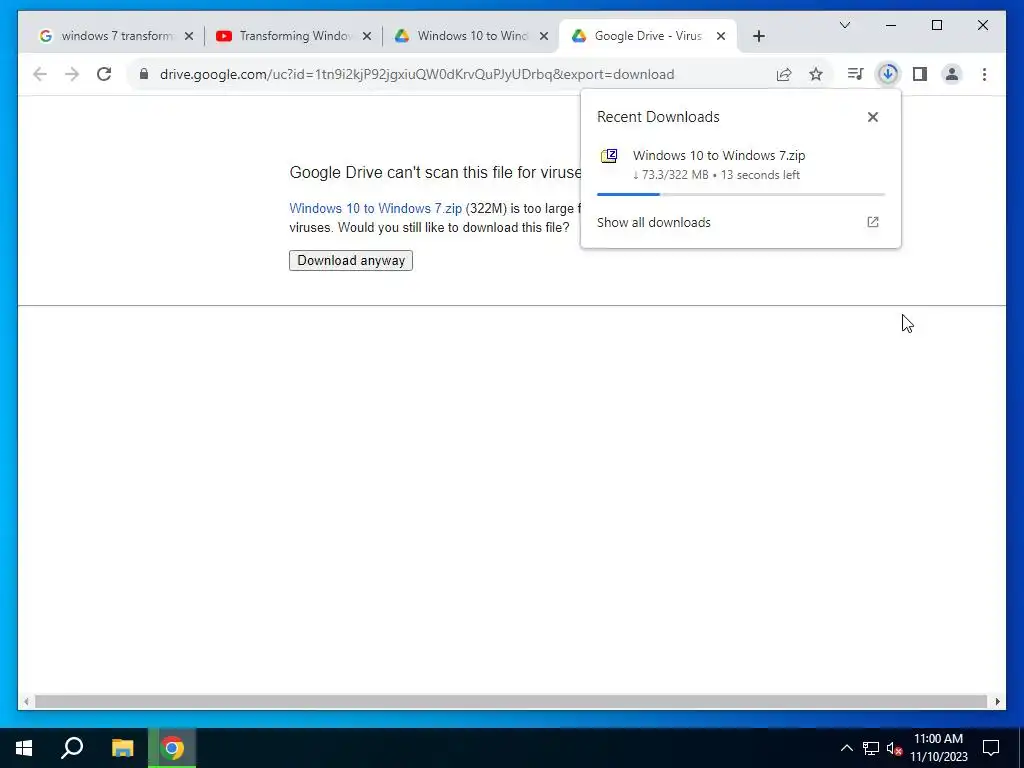The width and height of the screenshot is (1024, 768).
Task: Click the 'Recent Downloads' heading
Action: pos(658,117)
